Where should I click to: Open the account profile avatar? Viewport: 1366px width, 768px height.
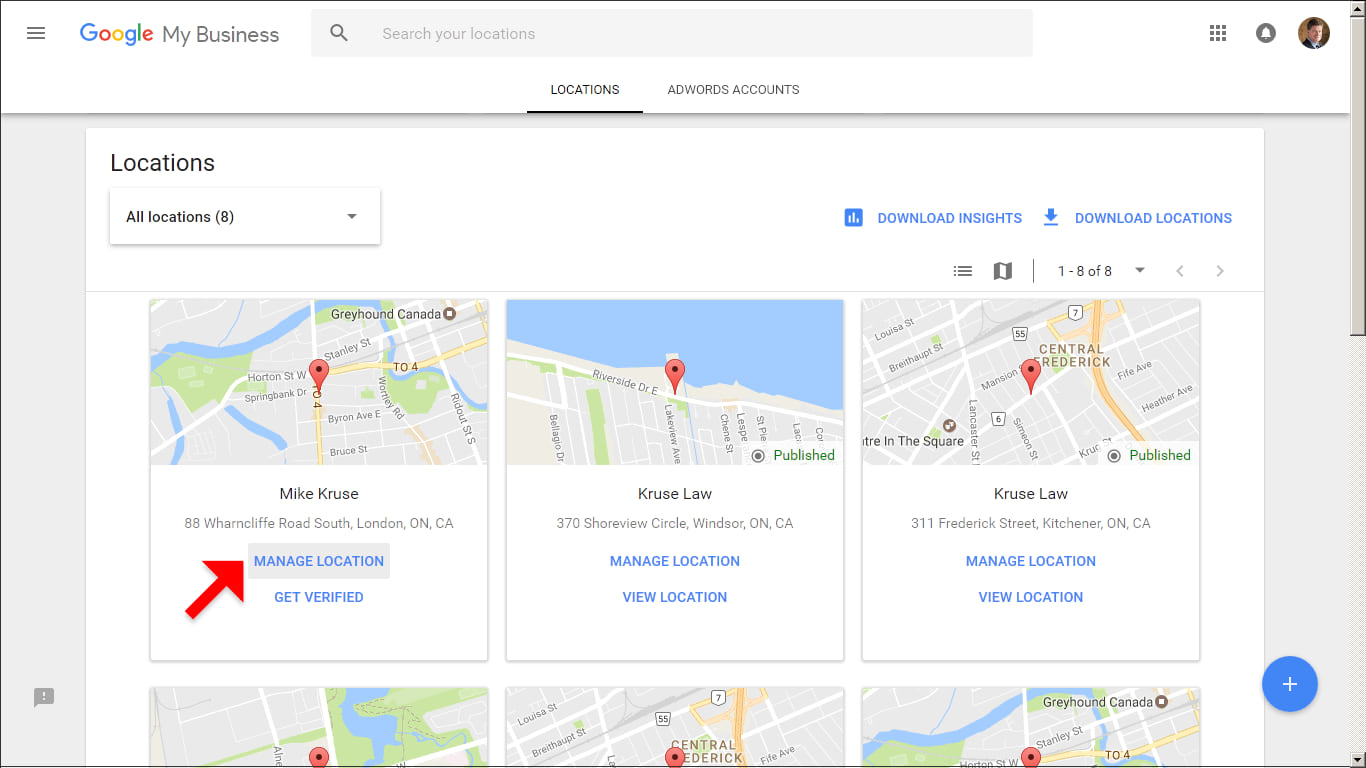pyautogui.click(x=1314, y=33)
